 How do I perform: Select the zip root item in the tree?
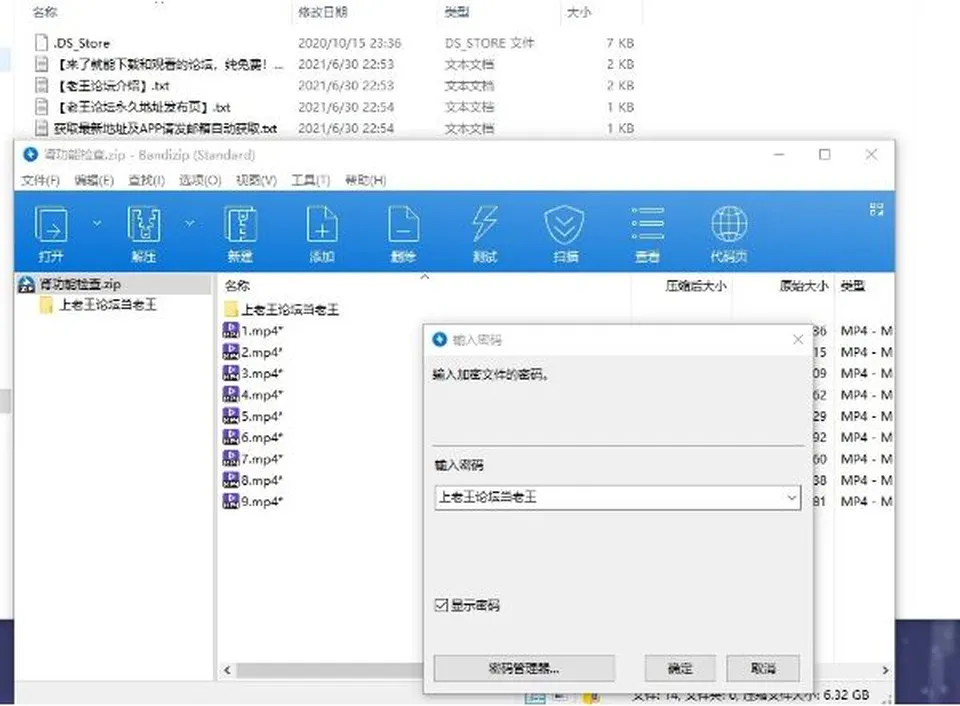point(80,284)
